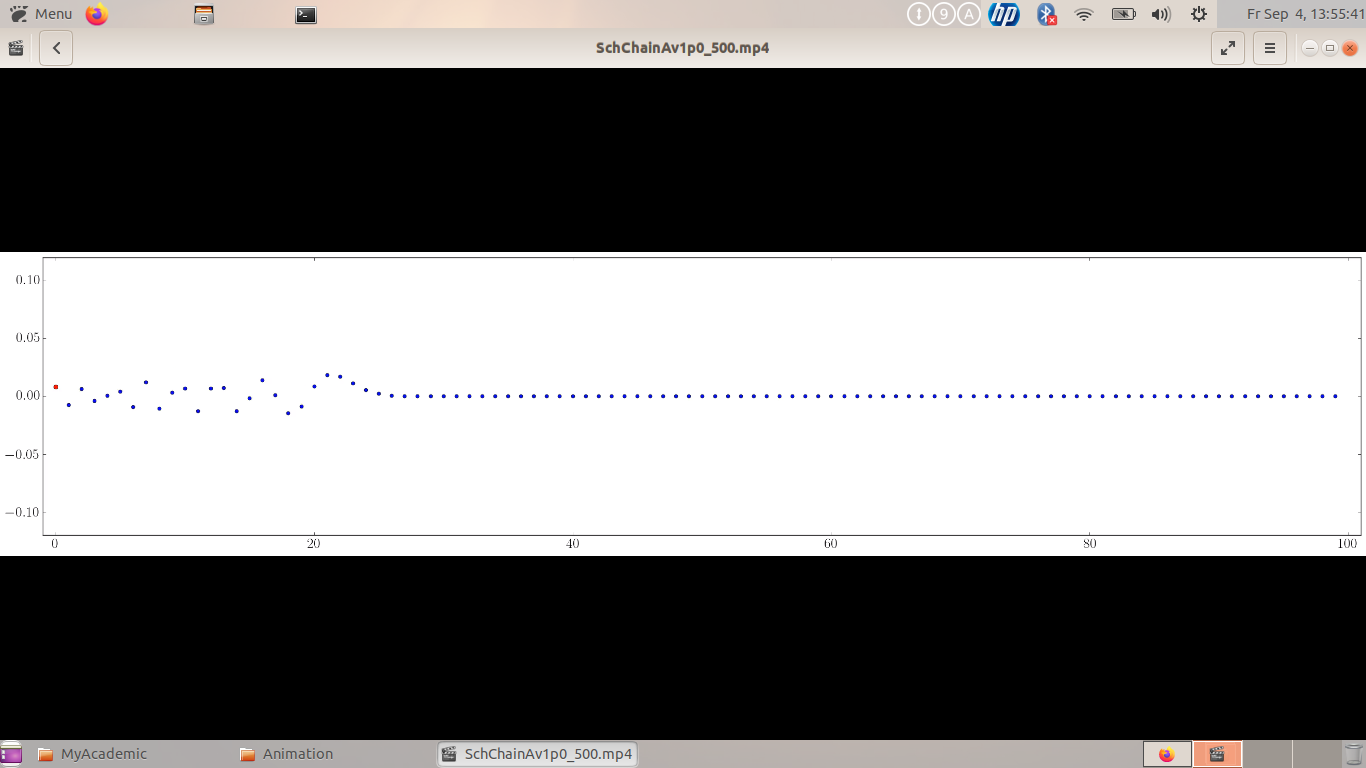Click the circled up-down arrows indicator
The height and width of the screenshot is (768, 1366).
[x=918, y=14]
